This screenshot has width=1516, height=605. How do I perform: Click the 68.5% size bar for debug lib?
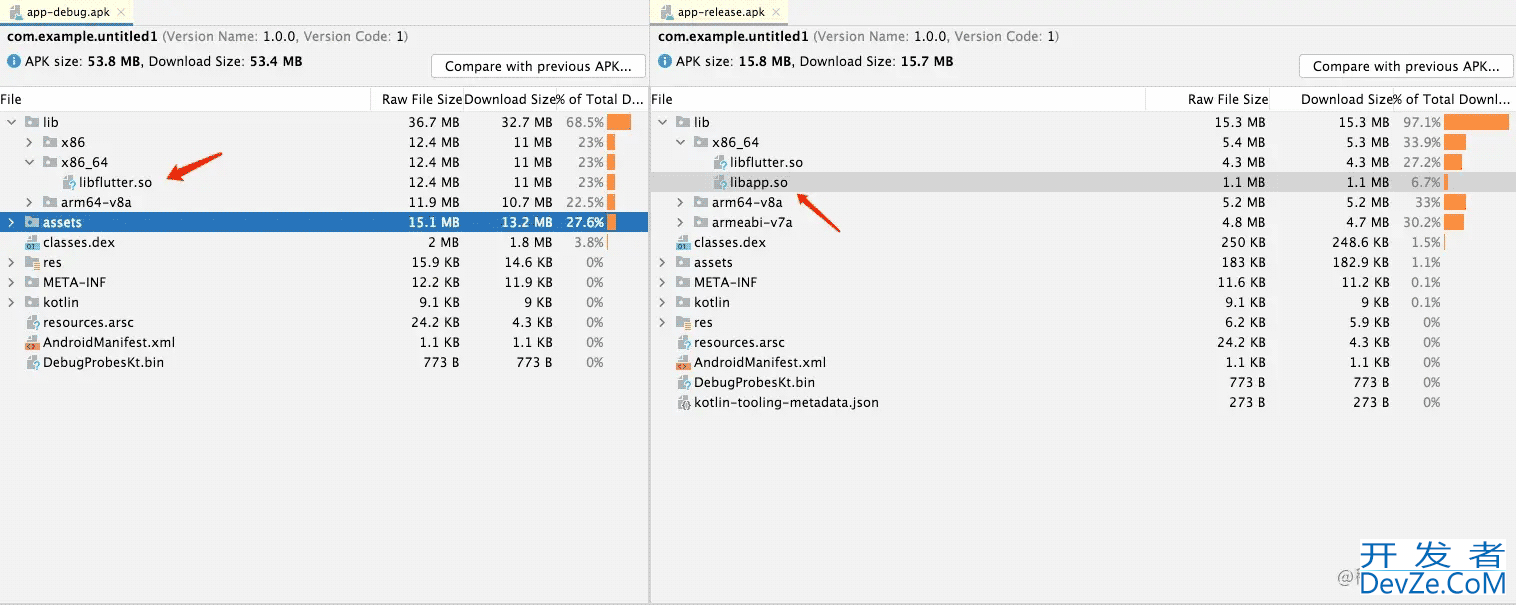[x=619, y=122]
